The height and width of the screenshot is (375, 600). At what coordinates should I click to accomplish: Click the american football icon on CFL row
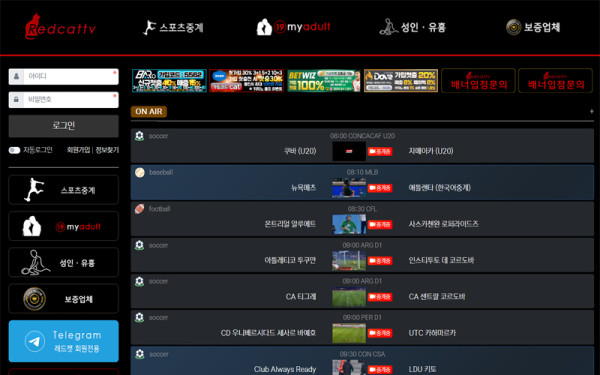pos(140,209)
